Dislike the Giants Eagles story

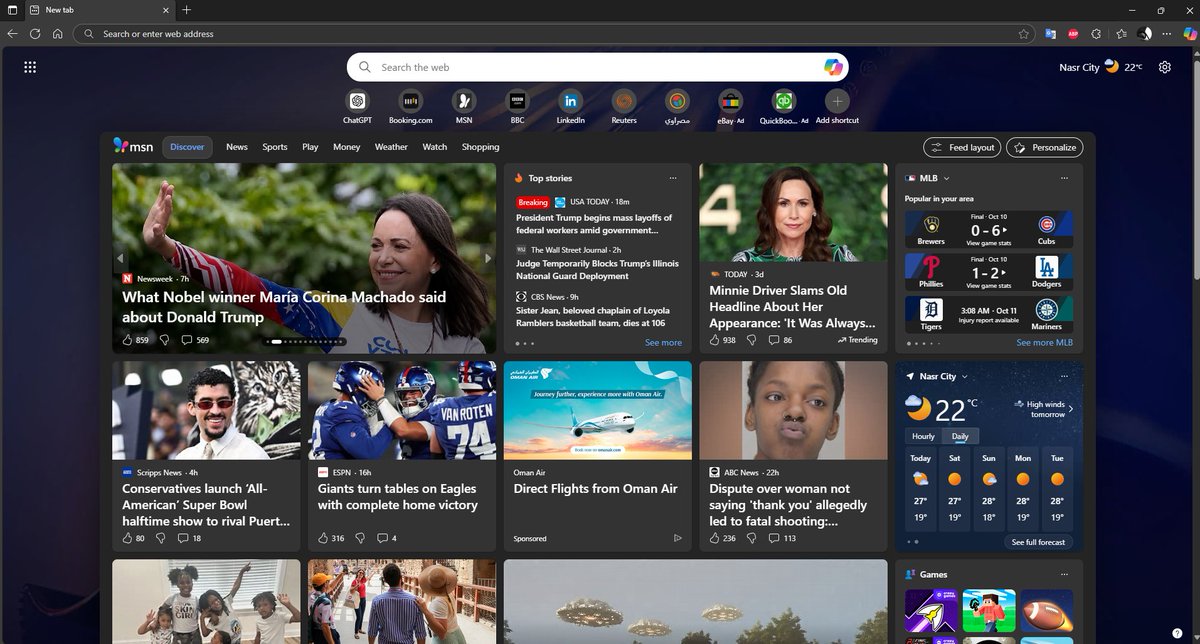pos(361,538)
